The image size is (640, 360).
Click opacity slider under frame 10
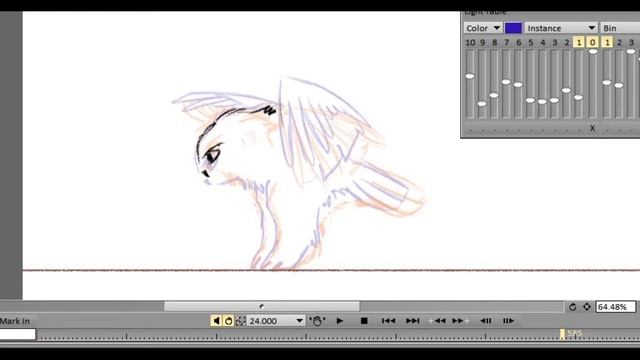click(470, 84)
